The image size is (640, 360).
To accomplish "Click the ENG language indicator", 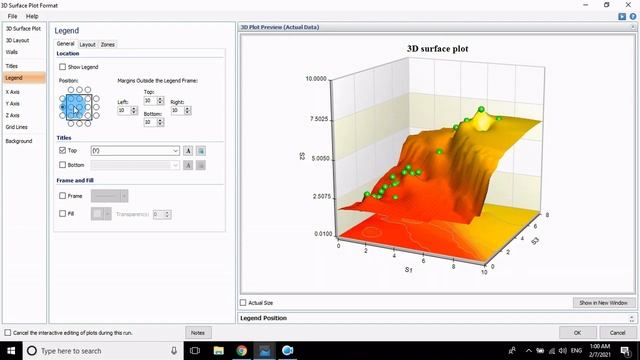I will tap(576, 351).
